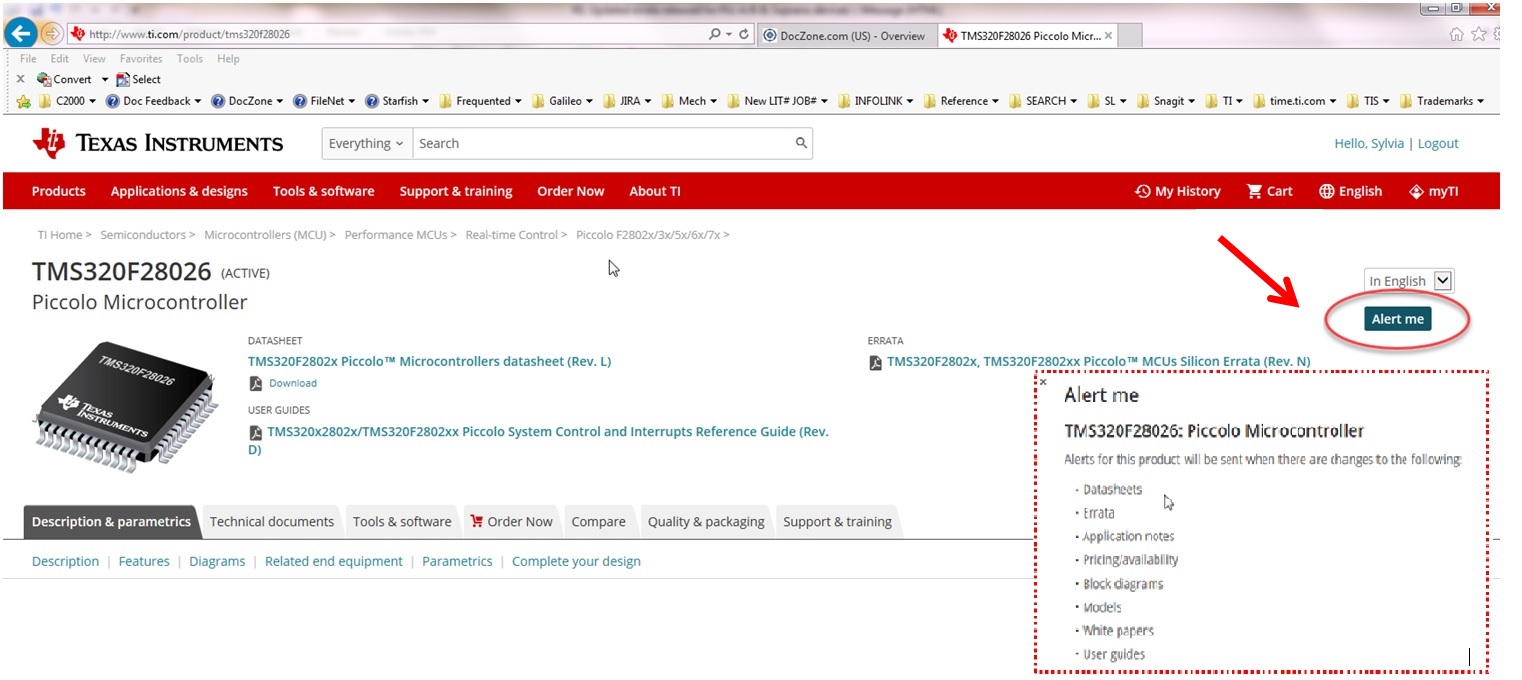
Task: Expand the Everything search scope dropdown
Action: click(366, 143)
